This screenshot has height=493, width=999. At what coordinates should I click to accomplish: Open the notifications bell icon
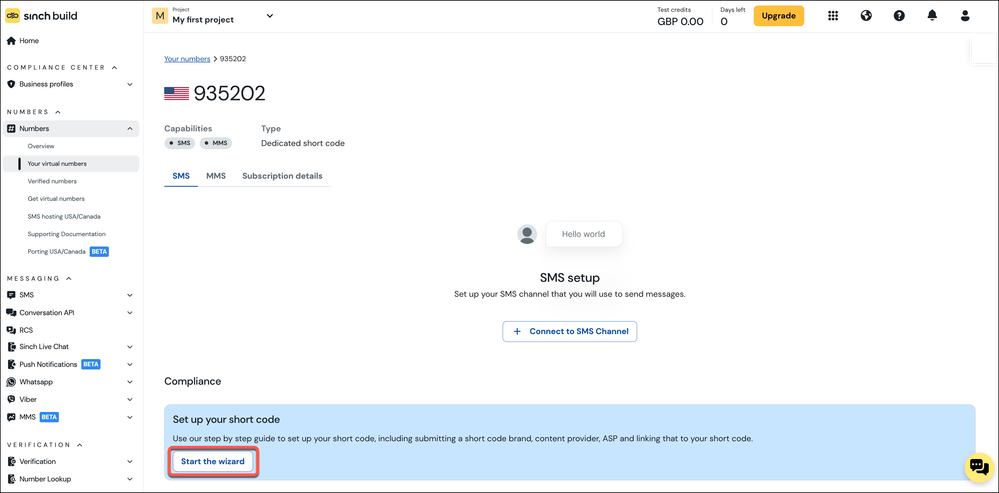(932, 16)
